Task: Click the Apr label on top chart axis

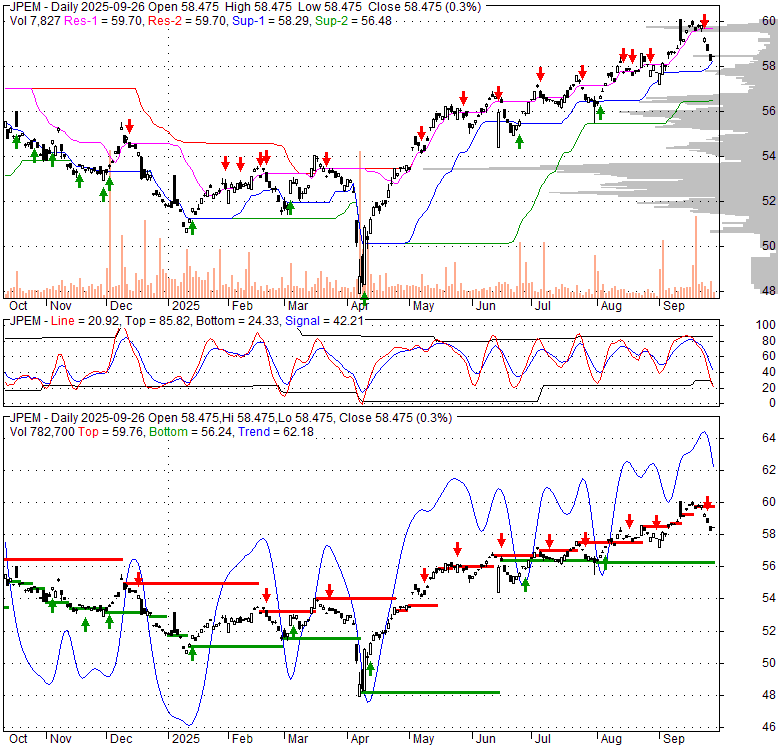Action: click(x=360, y=306)
